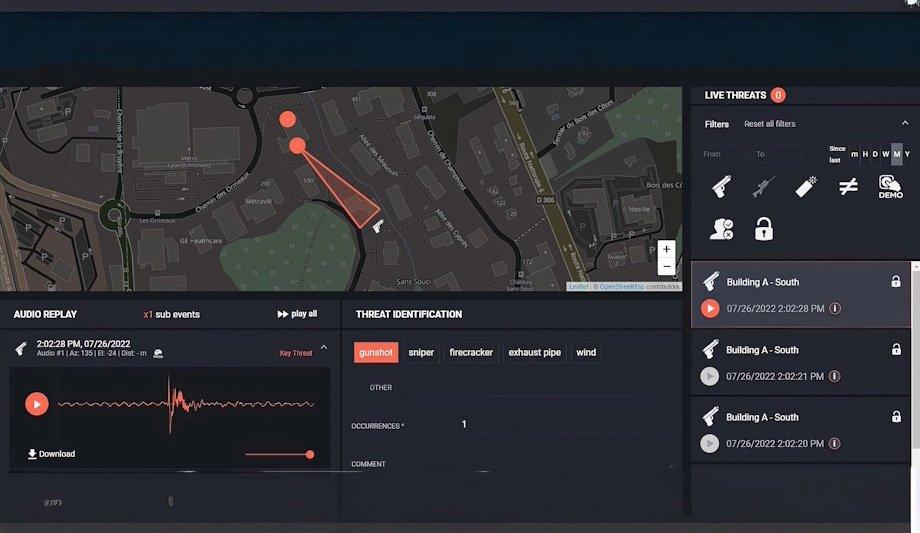Click the Occurrences value field
The height and width of the screenshot is (533, 920).
(566, 424)
